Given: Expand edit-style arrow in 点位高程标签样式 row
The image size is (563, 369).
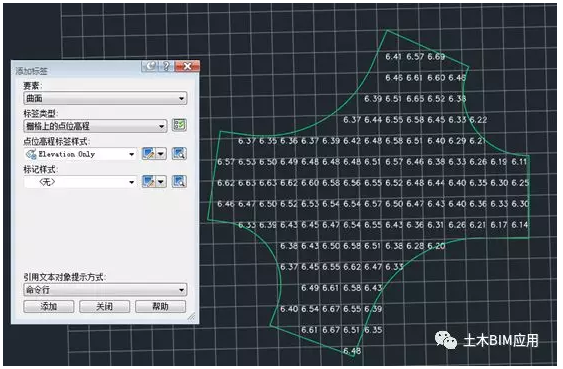Looking at the screenshot, I should tap(161, 154).
